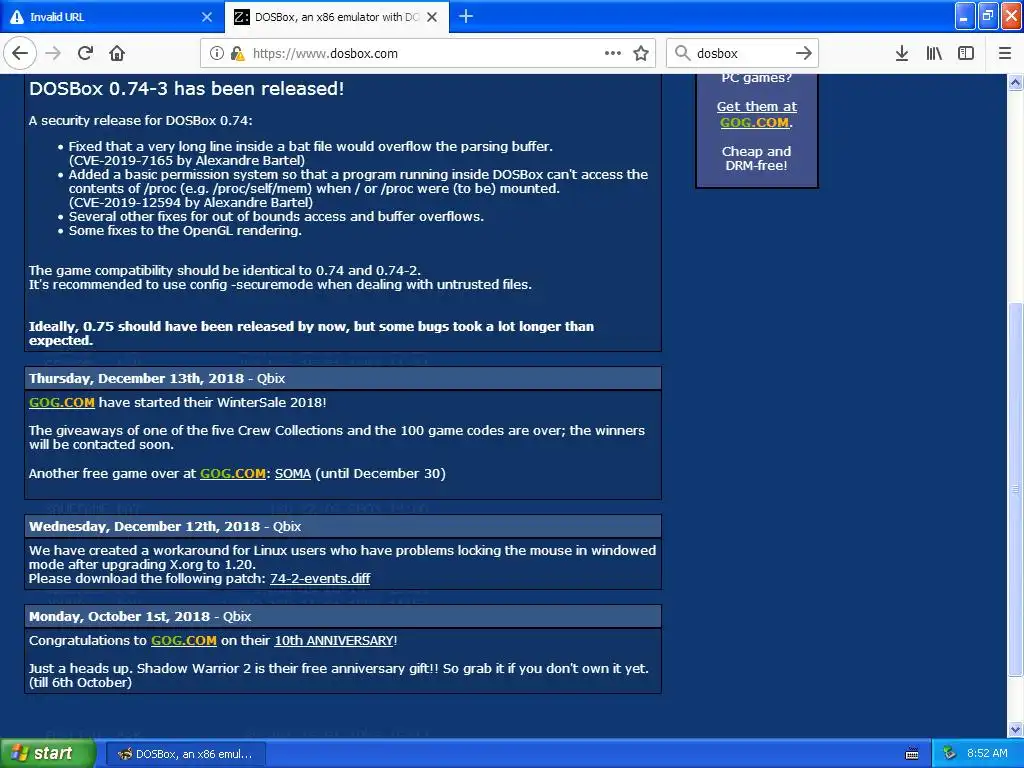The image size is (1024, 768).
Task: Open the library bookmarks and history
Action: tap(934, 54)
